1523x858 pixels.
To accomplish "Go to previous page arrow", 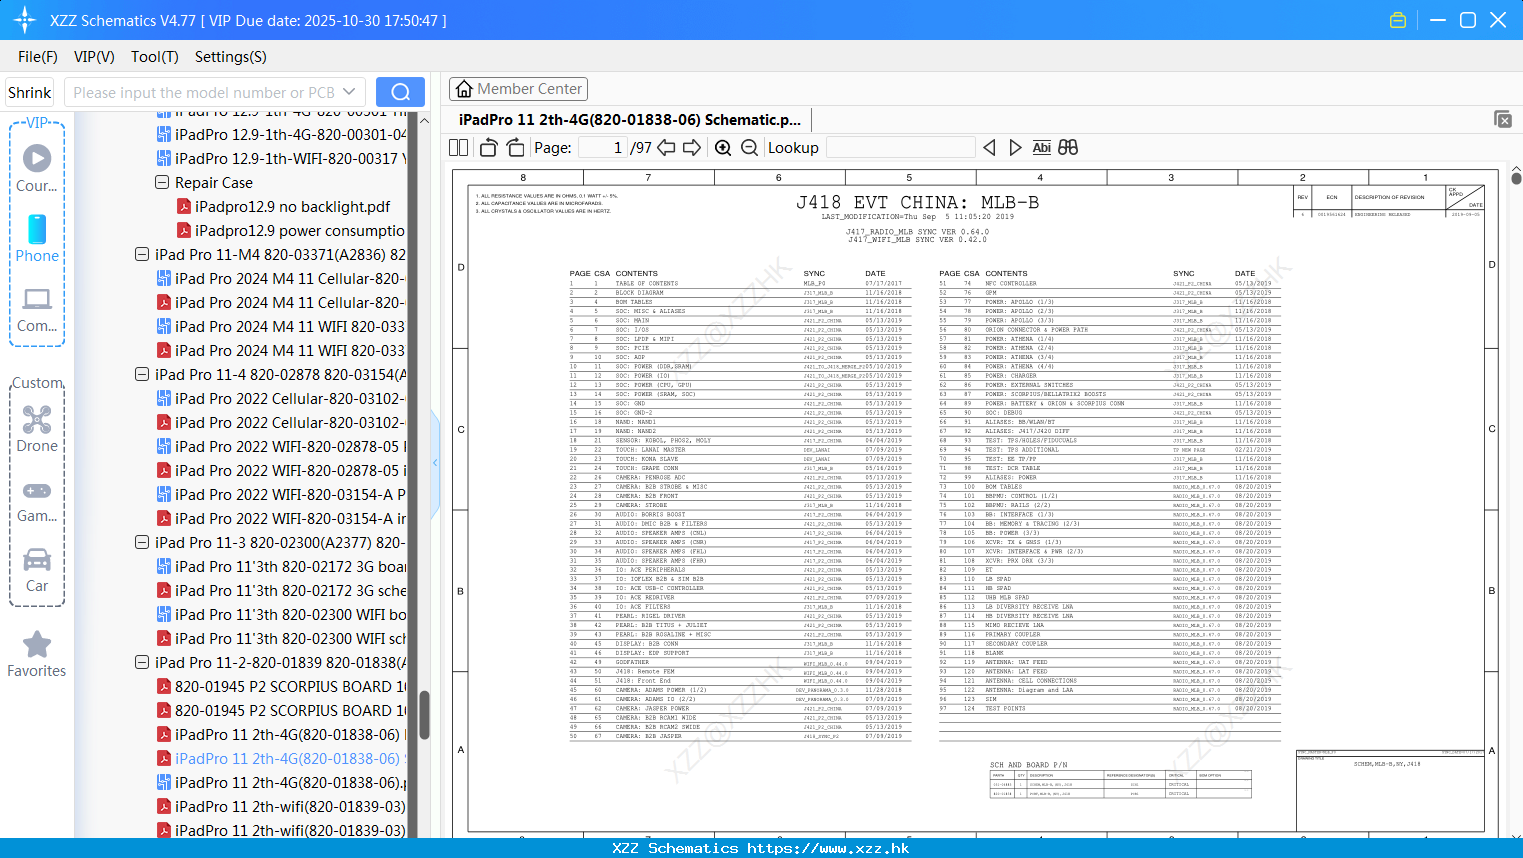I will click(x=666, y=147).
